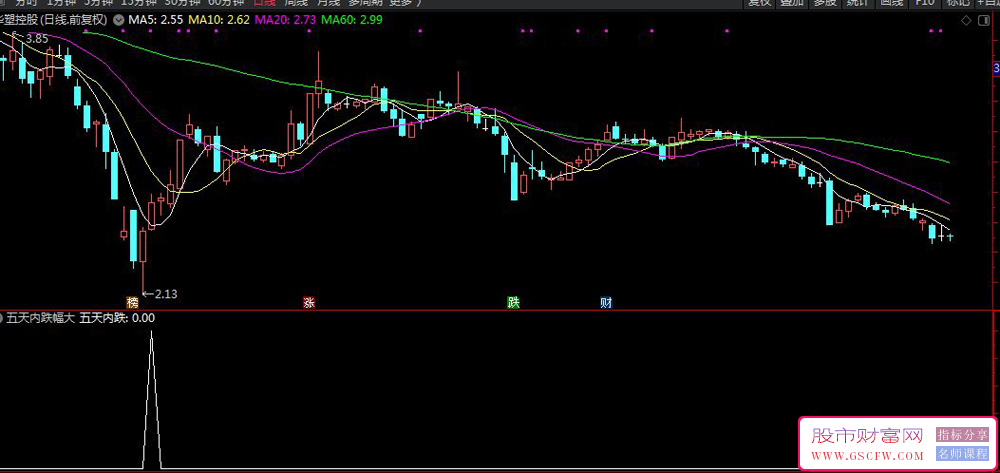Switch to the 周线 weekly period tab

coord(296,3)
